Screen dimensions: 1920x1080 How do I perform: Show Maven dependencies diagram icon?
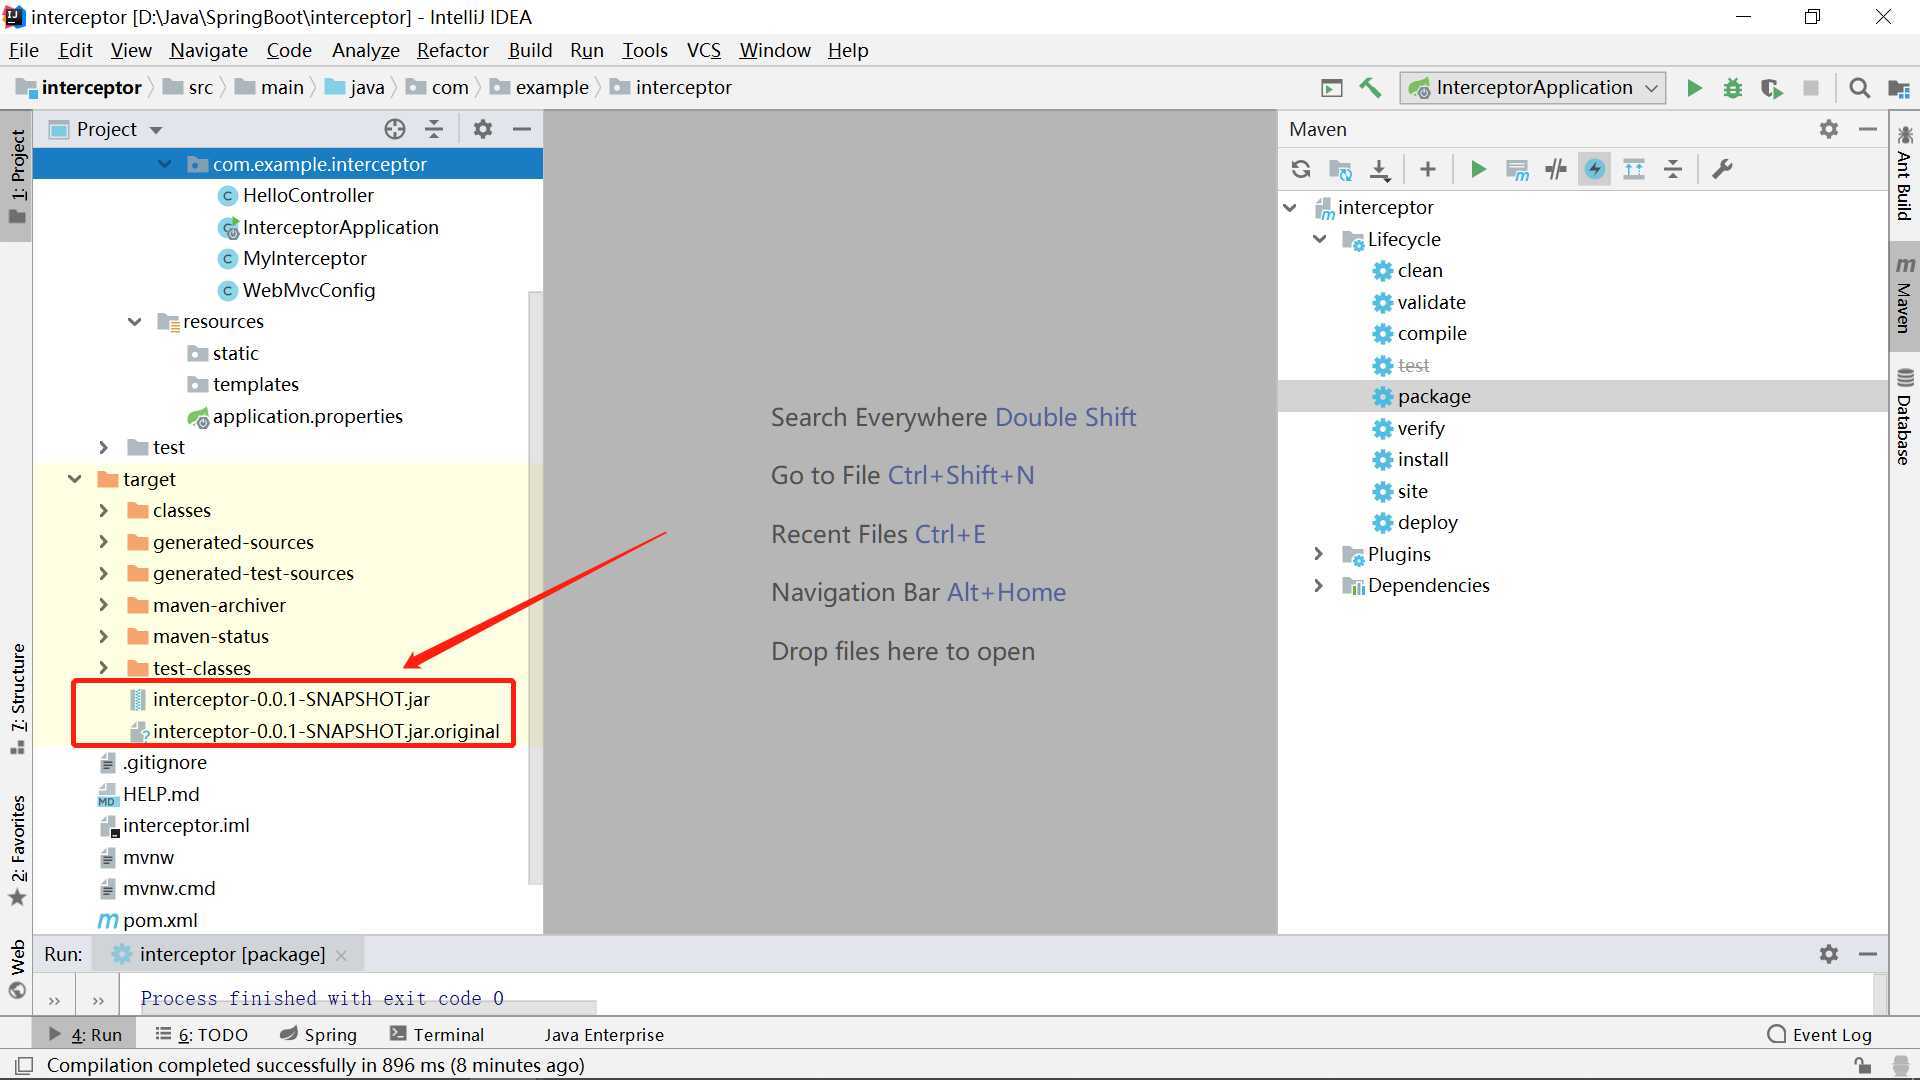pos(1633,169)
